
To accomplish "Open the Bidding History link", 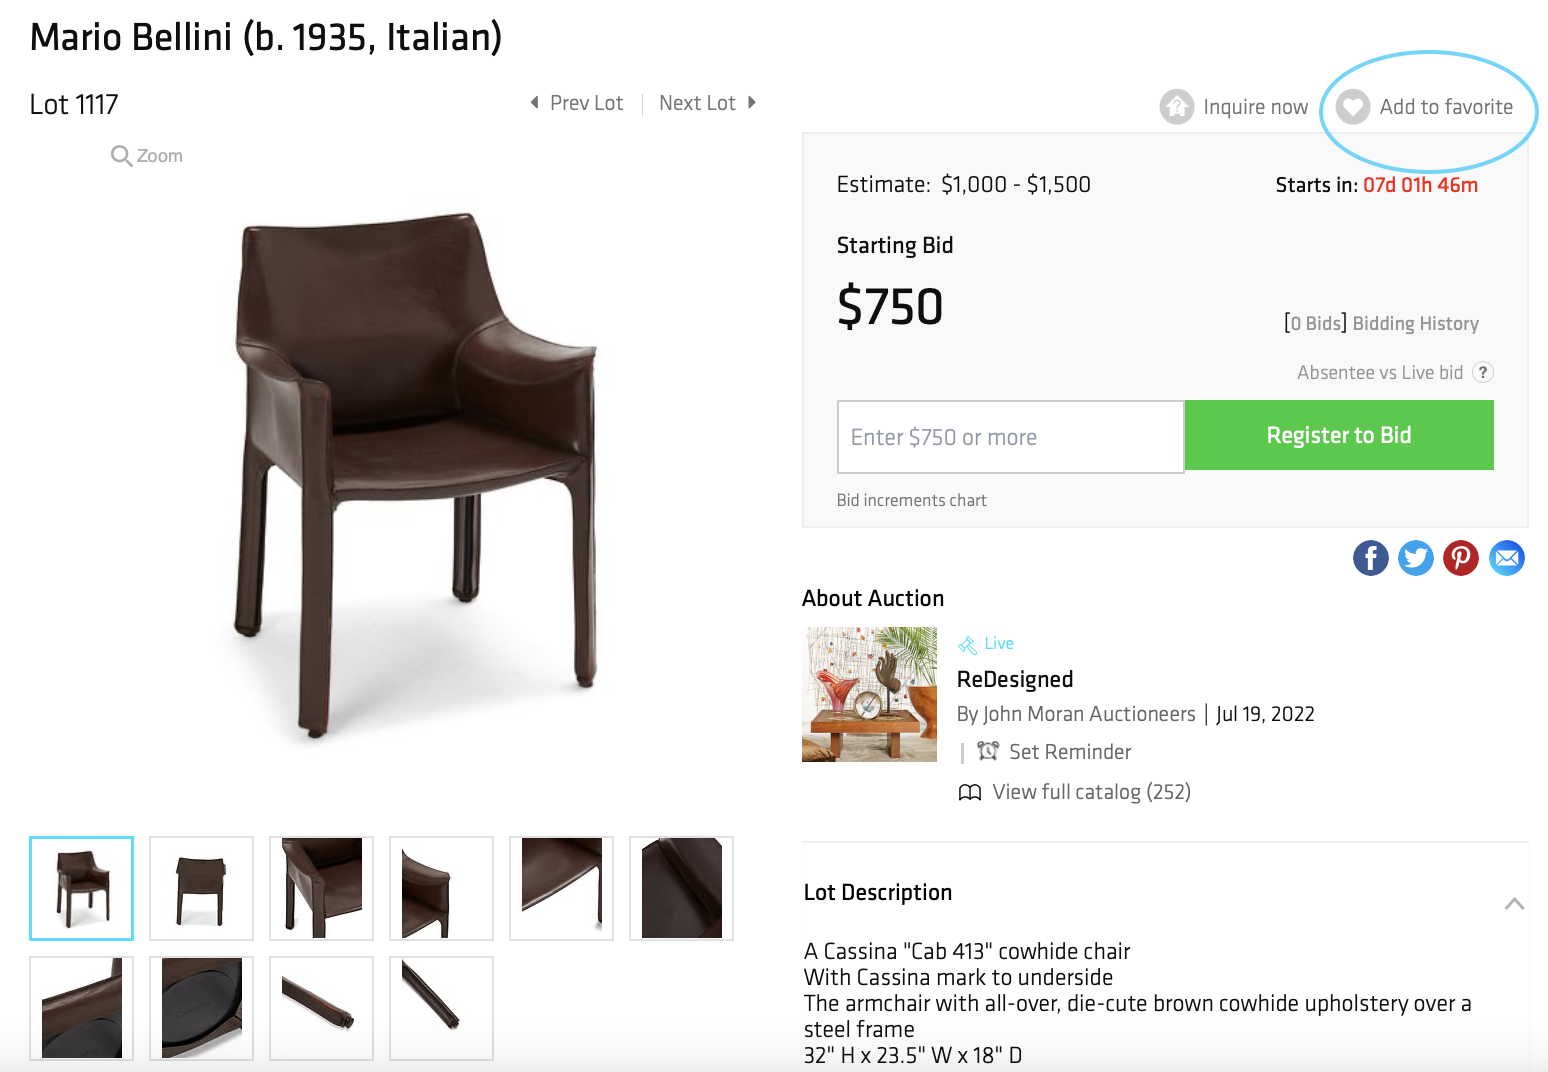I will [1415, 323].
